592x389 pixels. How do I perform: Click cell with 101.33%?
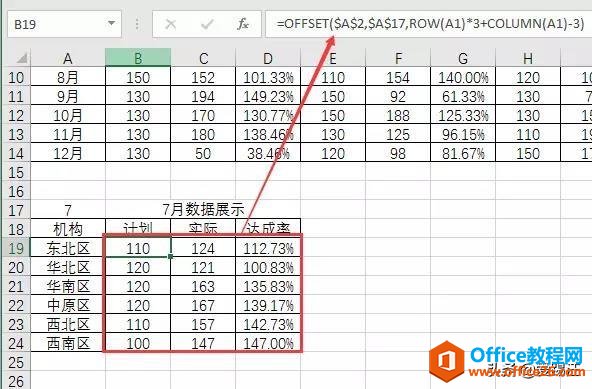[x=268, y=77]
